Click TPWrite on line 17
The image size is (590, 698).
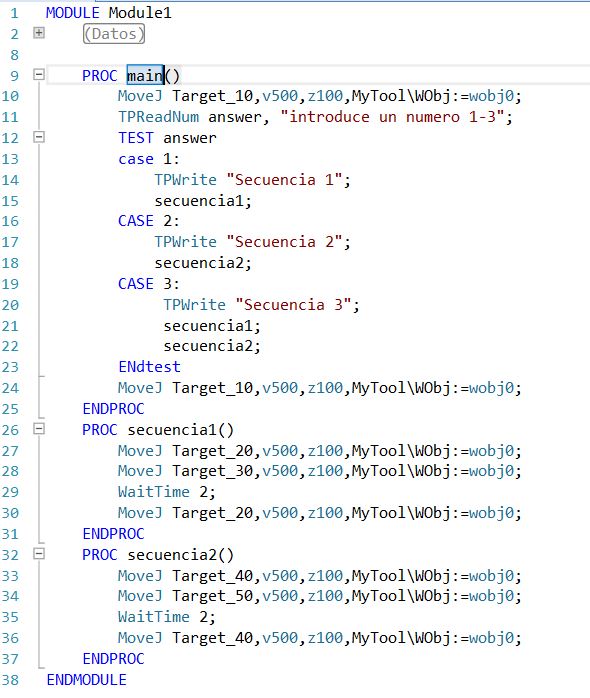185,242
